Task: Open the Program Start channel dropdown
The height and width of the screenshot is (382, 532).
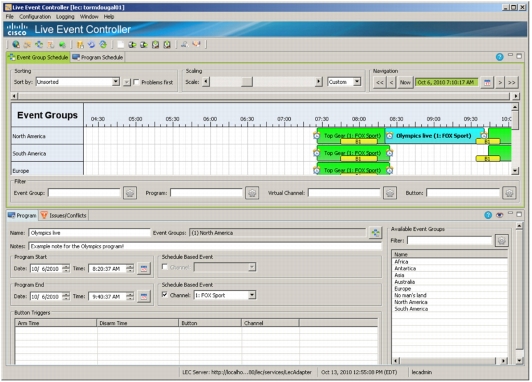Action: coord(252,267)
